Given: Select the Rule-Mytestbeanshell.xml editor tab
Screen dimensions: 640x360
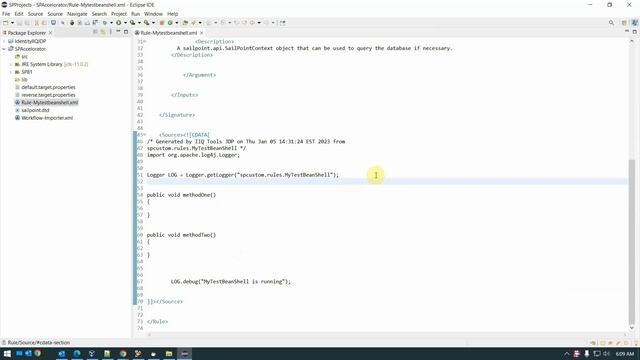Looking at the screenshot, I should pyautogui.click(x=169, y=33).
